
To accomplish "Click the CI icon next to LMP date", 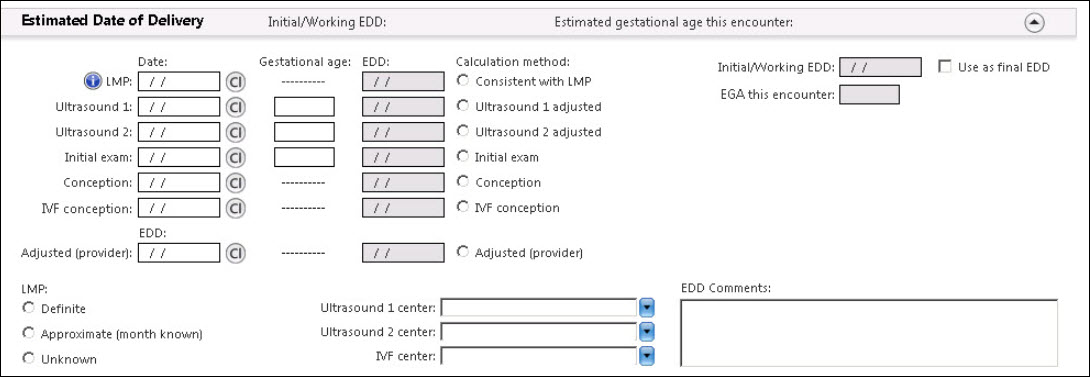I will point(236,82).
